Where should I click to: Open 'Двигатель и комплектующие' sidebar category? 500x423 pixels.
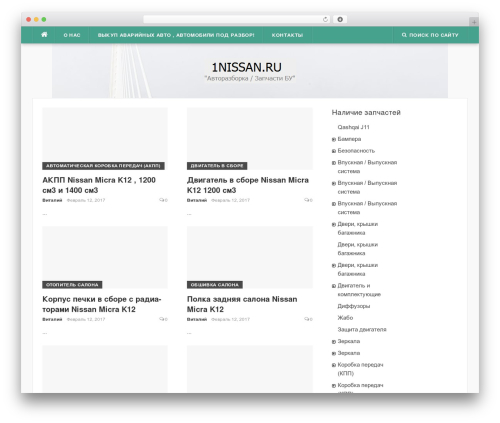(x=359, y=290)
